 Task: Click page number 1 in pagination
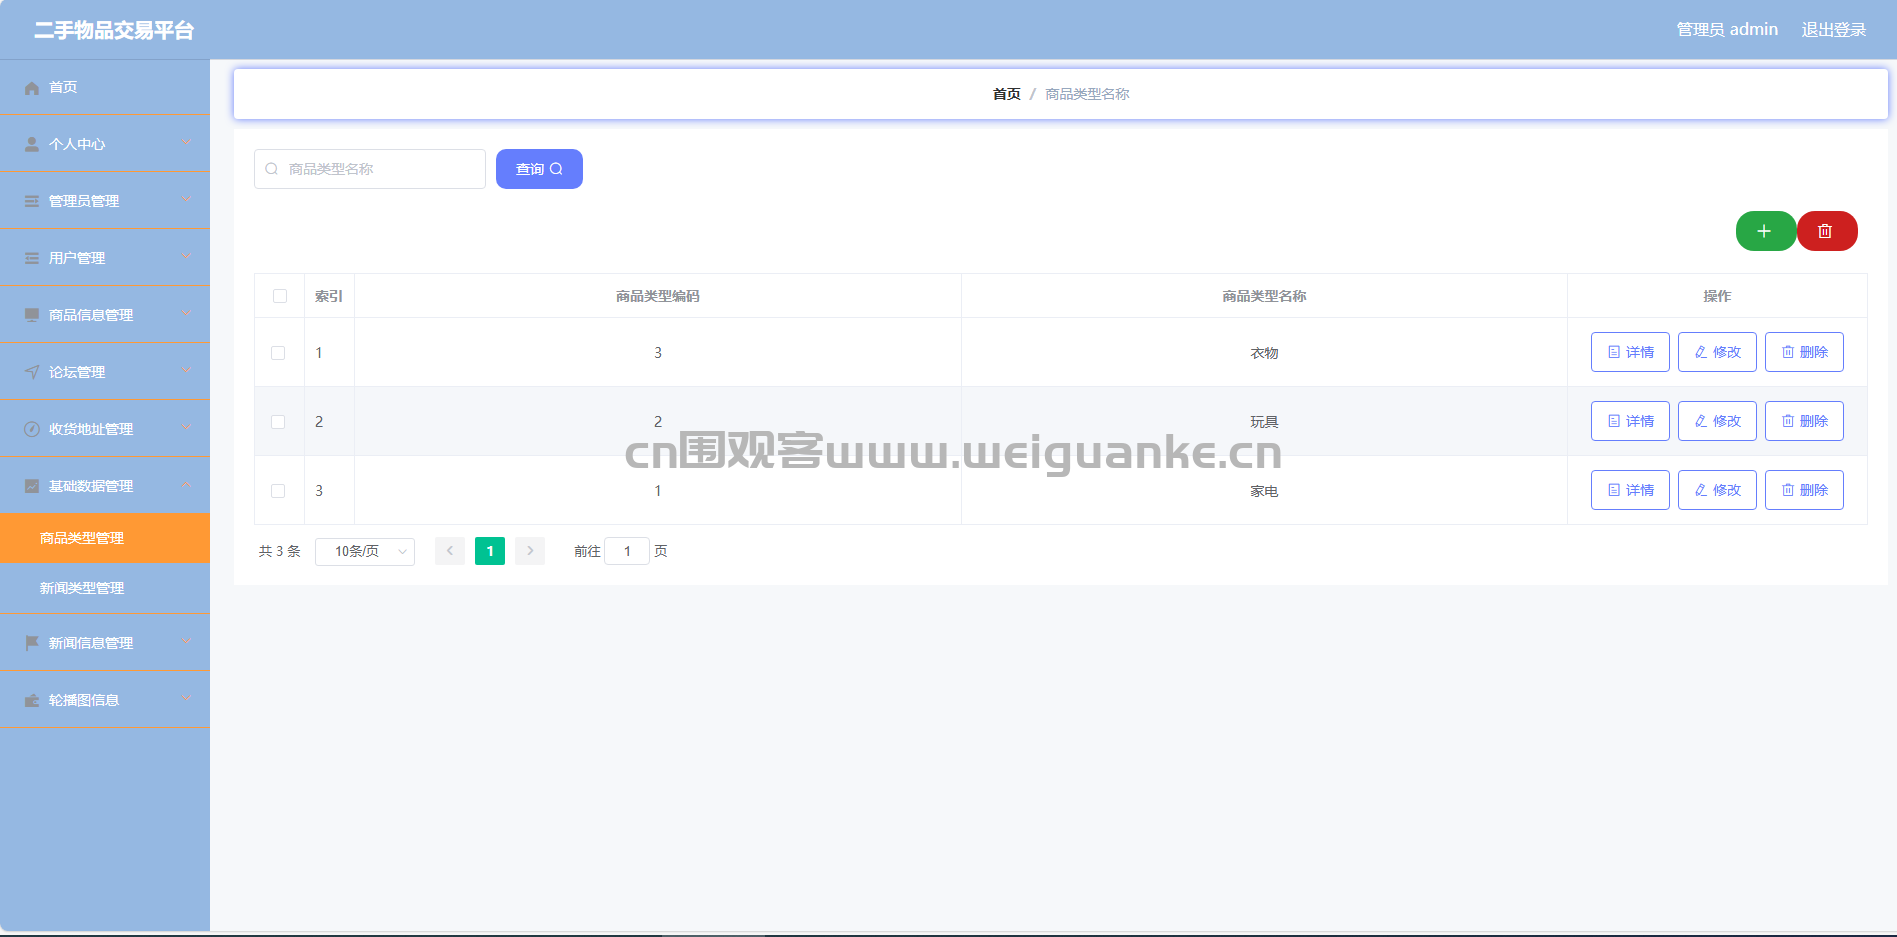tap(490, 551)
